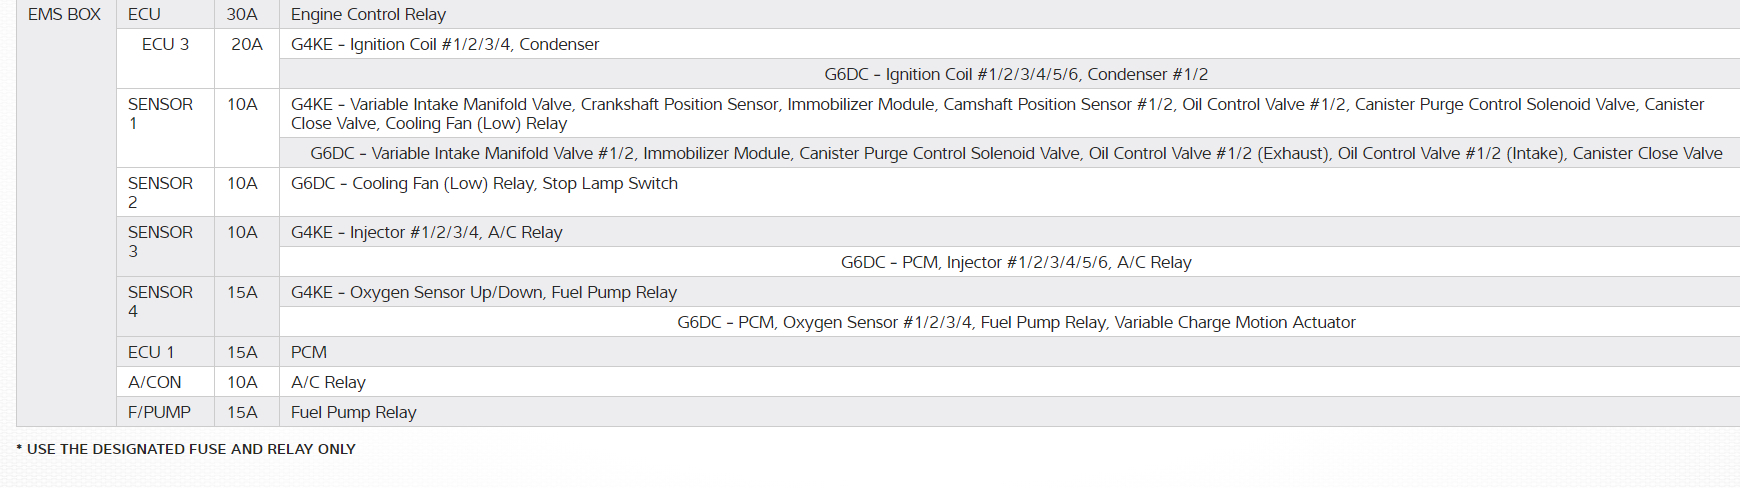This screenshot has height=488, width=1740.
Task: Click the G4KE Ignition Coil description
Action: 445,45
